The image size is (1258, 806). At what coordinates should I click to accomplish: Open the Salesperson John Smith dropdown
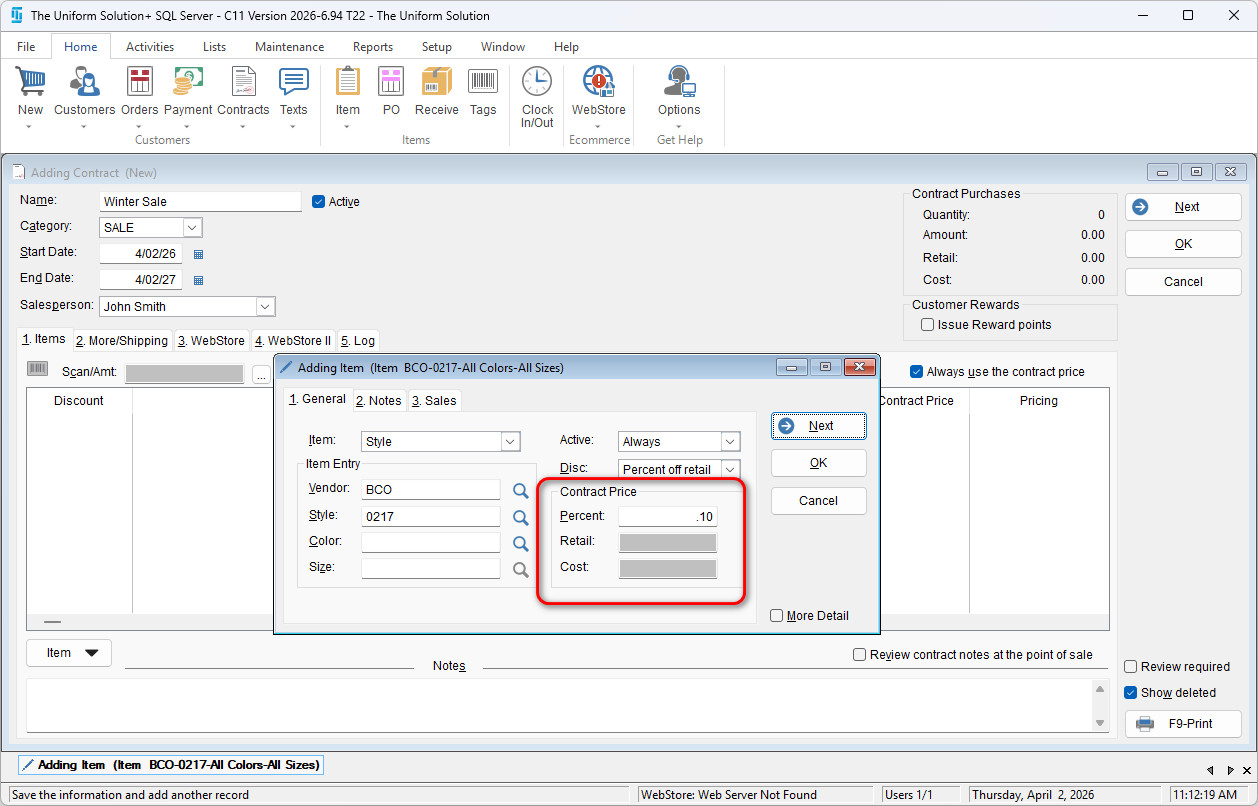[x=265, y=307]
